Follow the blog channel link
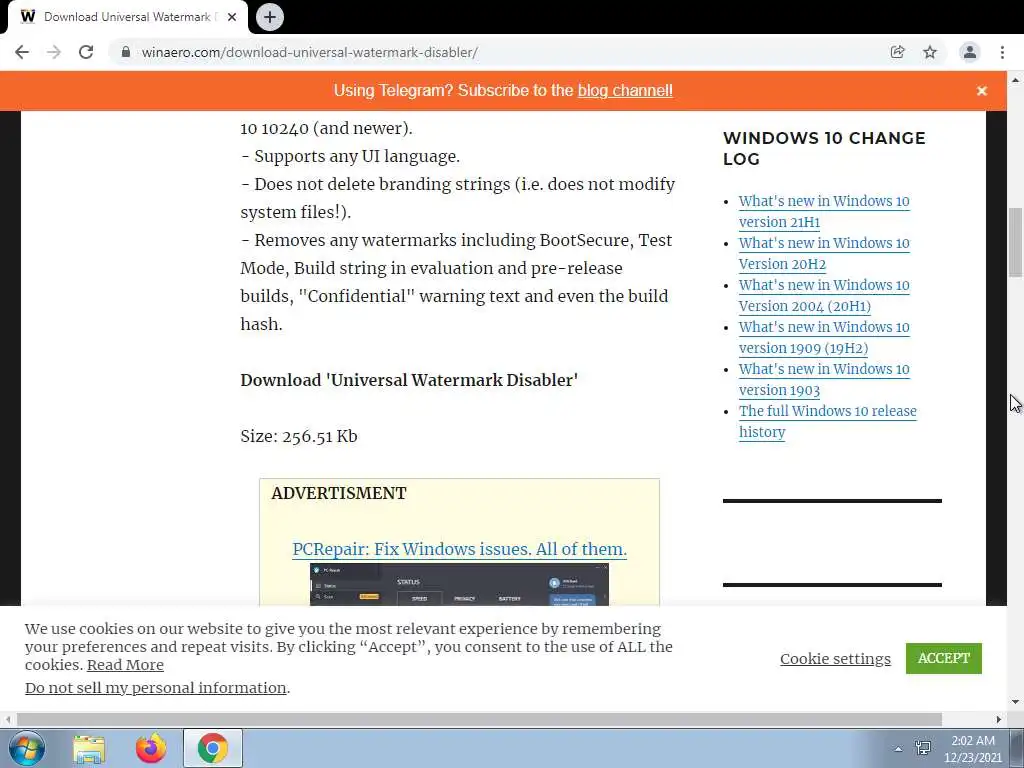Viewport: 1024px width, 768px height. (625, 91)
